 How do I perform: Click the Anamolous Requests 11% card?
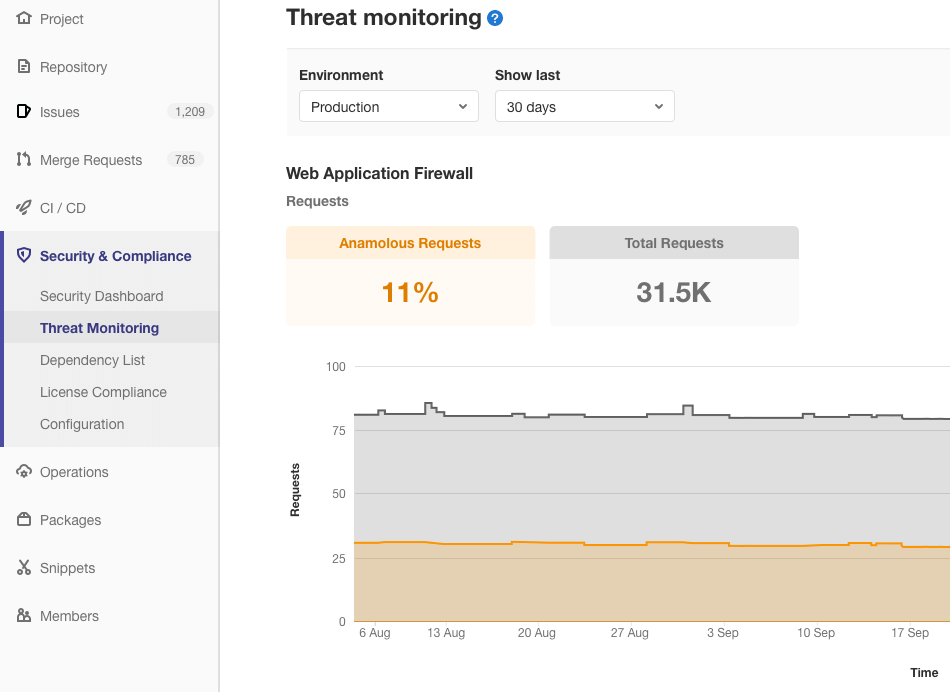click(x=410, y=276)
